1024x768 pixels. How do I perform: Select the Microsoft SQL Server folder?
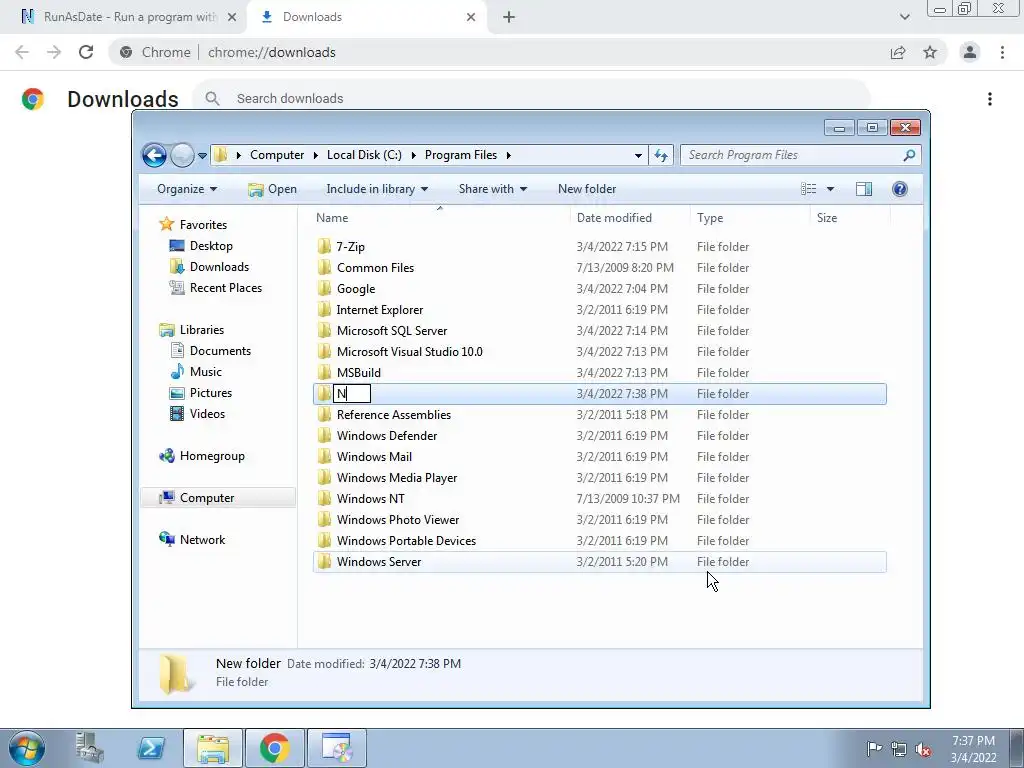(x=392, y=330)
